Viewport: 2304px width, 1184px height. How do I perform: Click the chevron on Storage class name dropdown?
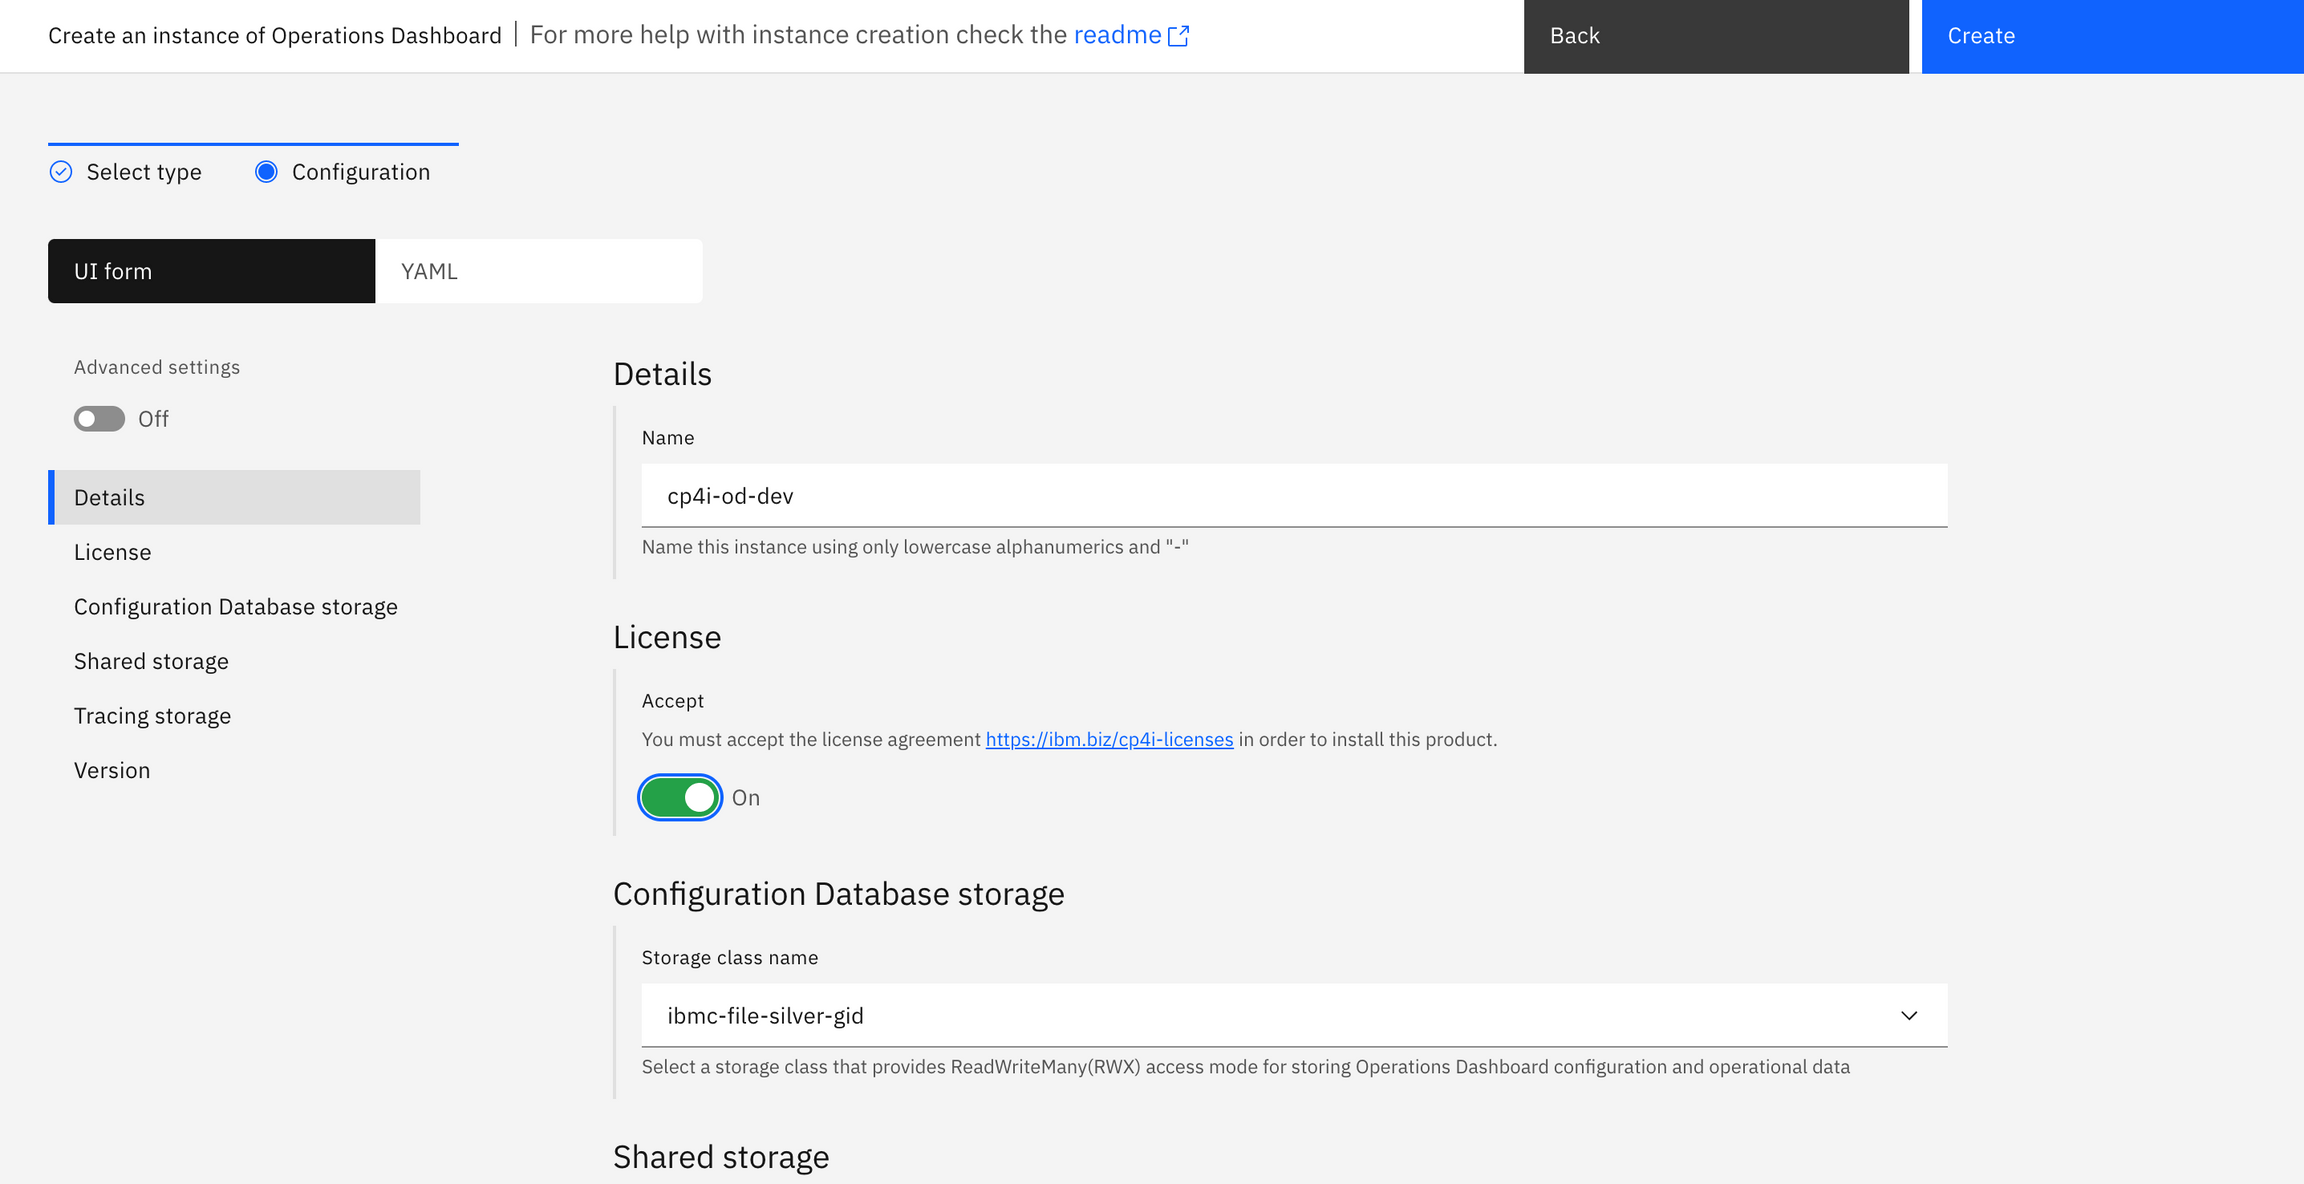point(1910,1015)
